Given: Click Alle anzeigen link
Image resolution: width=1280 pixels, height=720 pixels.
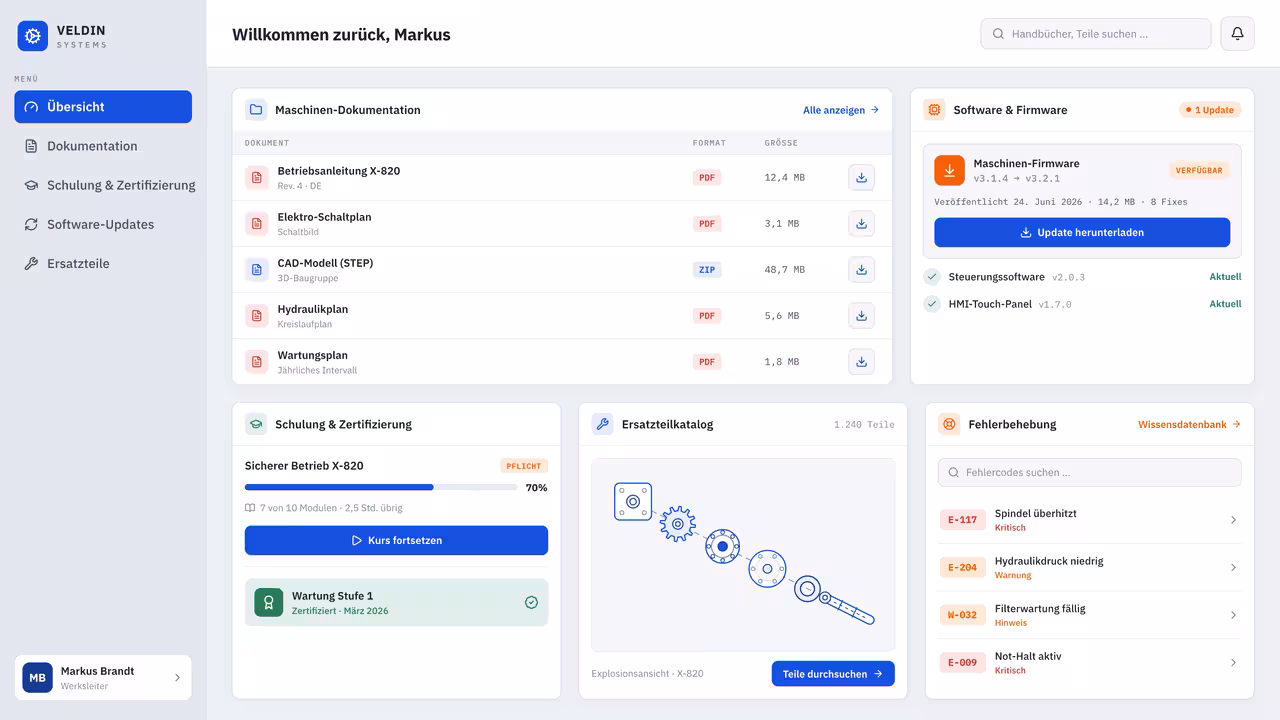Looking at the screenshot, I should [x=841, y=110].
